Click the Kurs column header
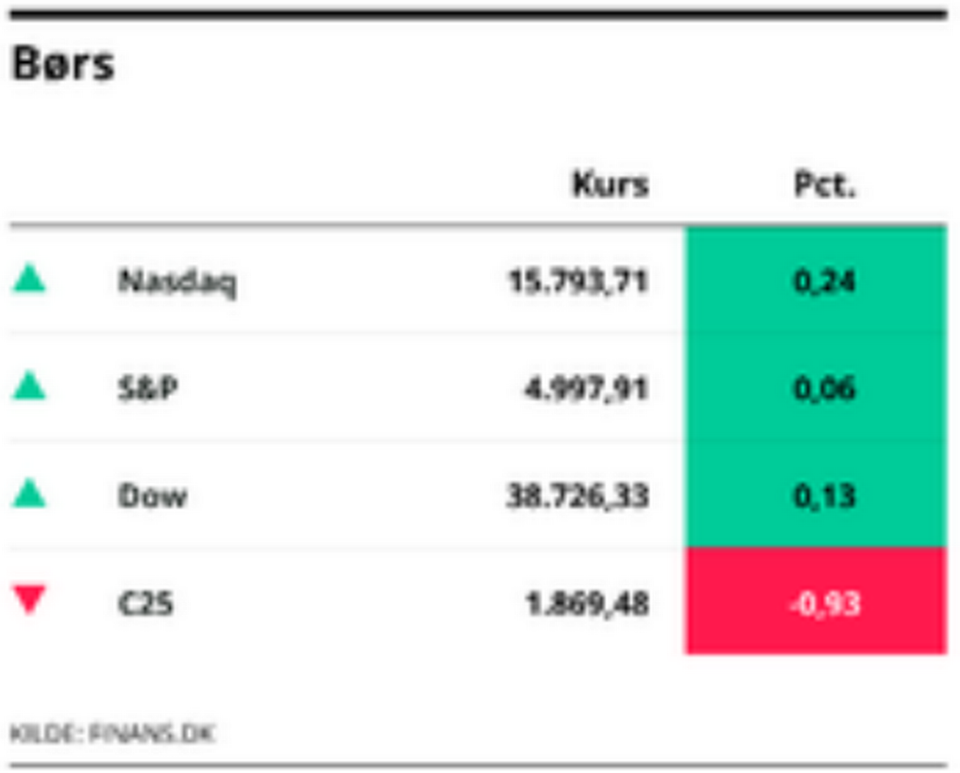Screen dimensions: 960x773 610,185
